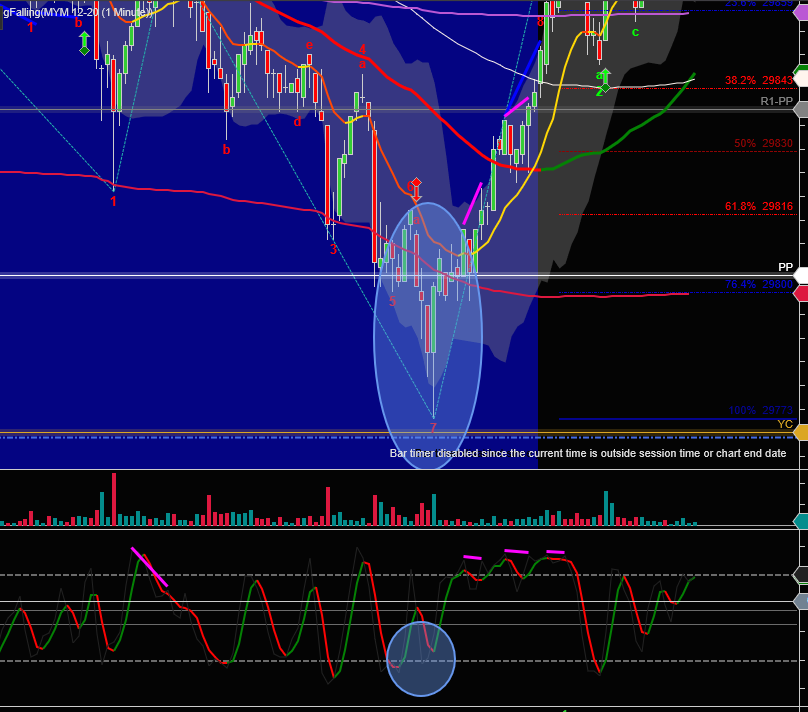Select the blue trend line on the rally
Screen dimensions: 808x712
tap(523, 77)
